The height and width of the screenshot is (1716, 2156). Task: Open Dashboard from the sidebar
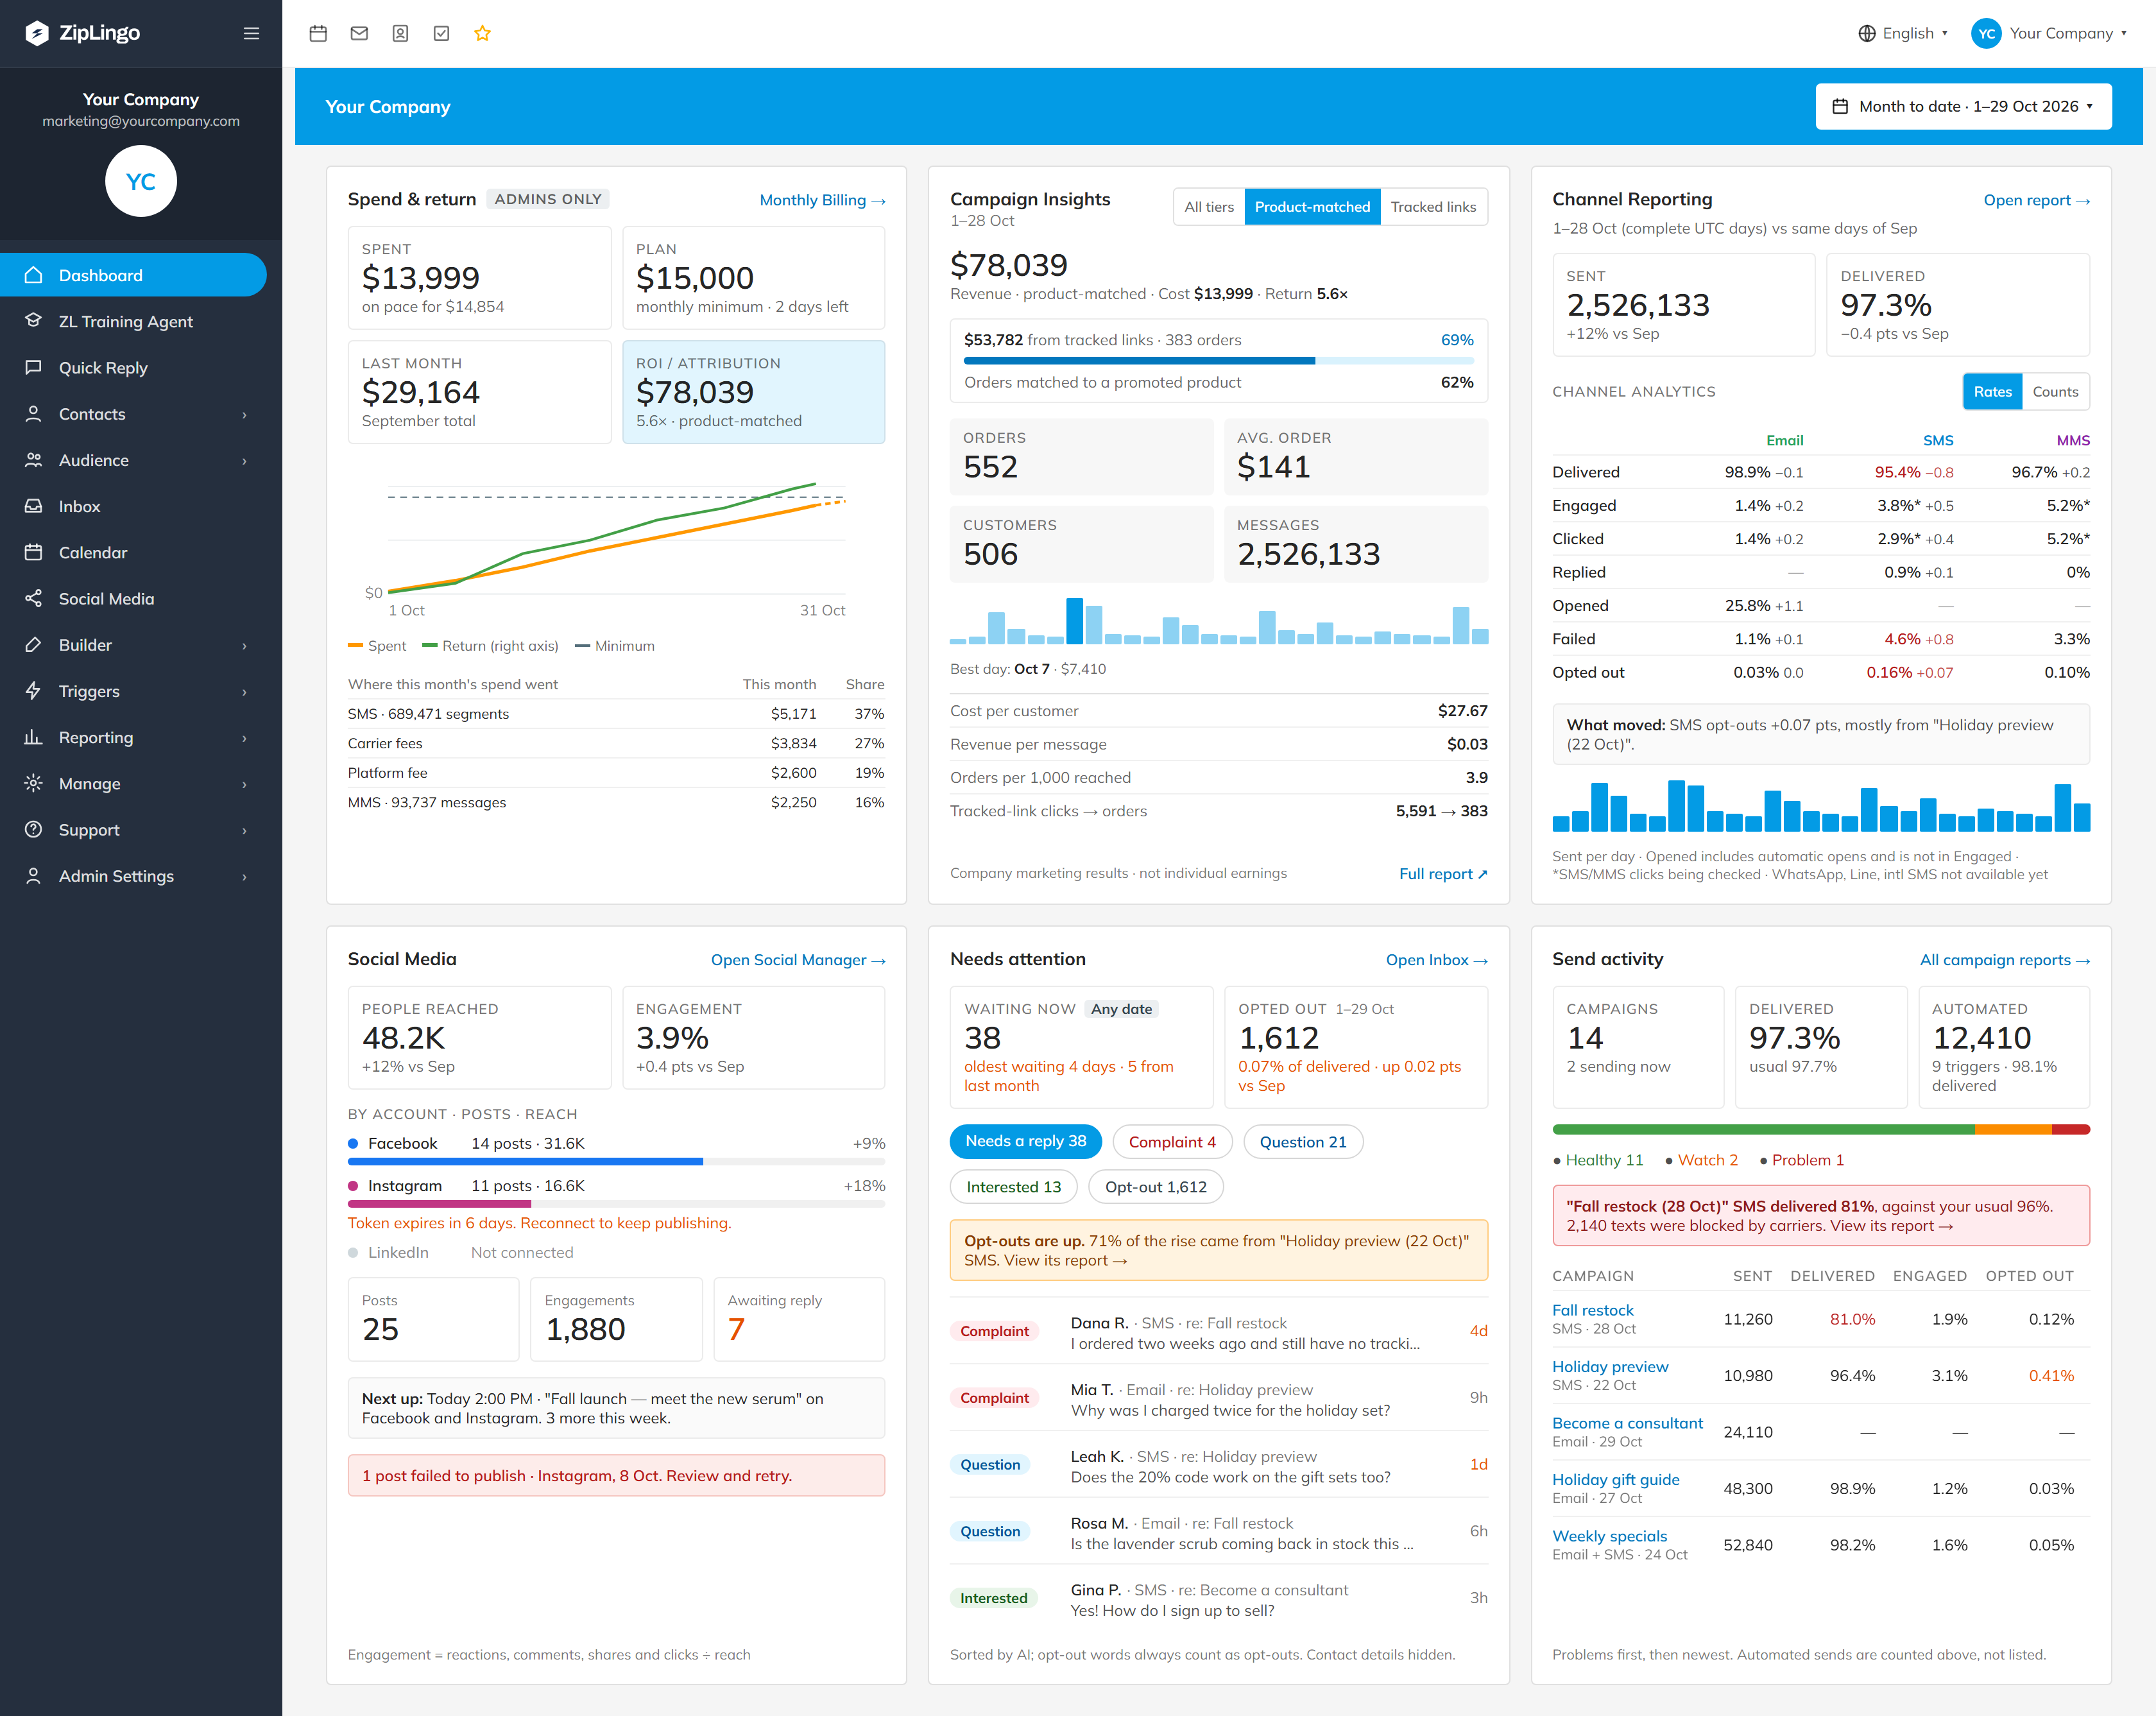coord(133,275)
